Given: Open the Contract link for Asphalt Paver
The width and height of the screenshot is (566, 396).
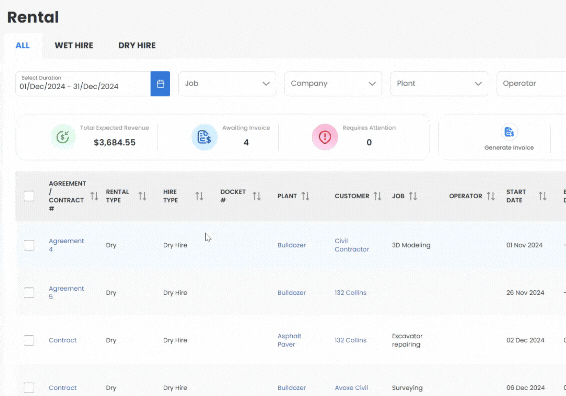Looking at the screenshot, I should coord(62,340).
